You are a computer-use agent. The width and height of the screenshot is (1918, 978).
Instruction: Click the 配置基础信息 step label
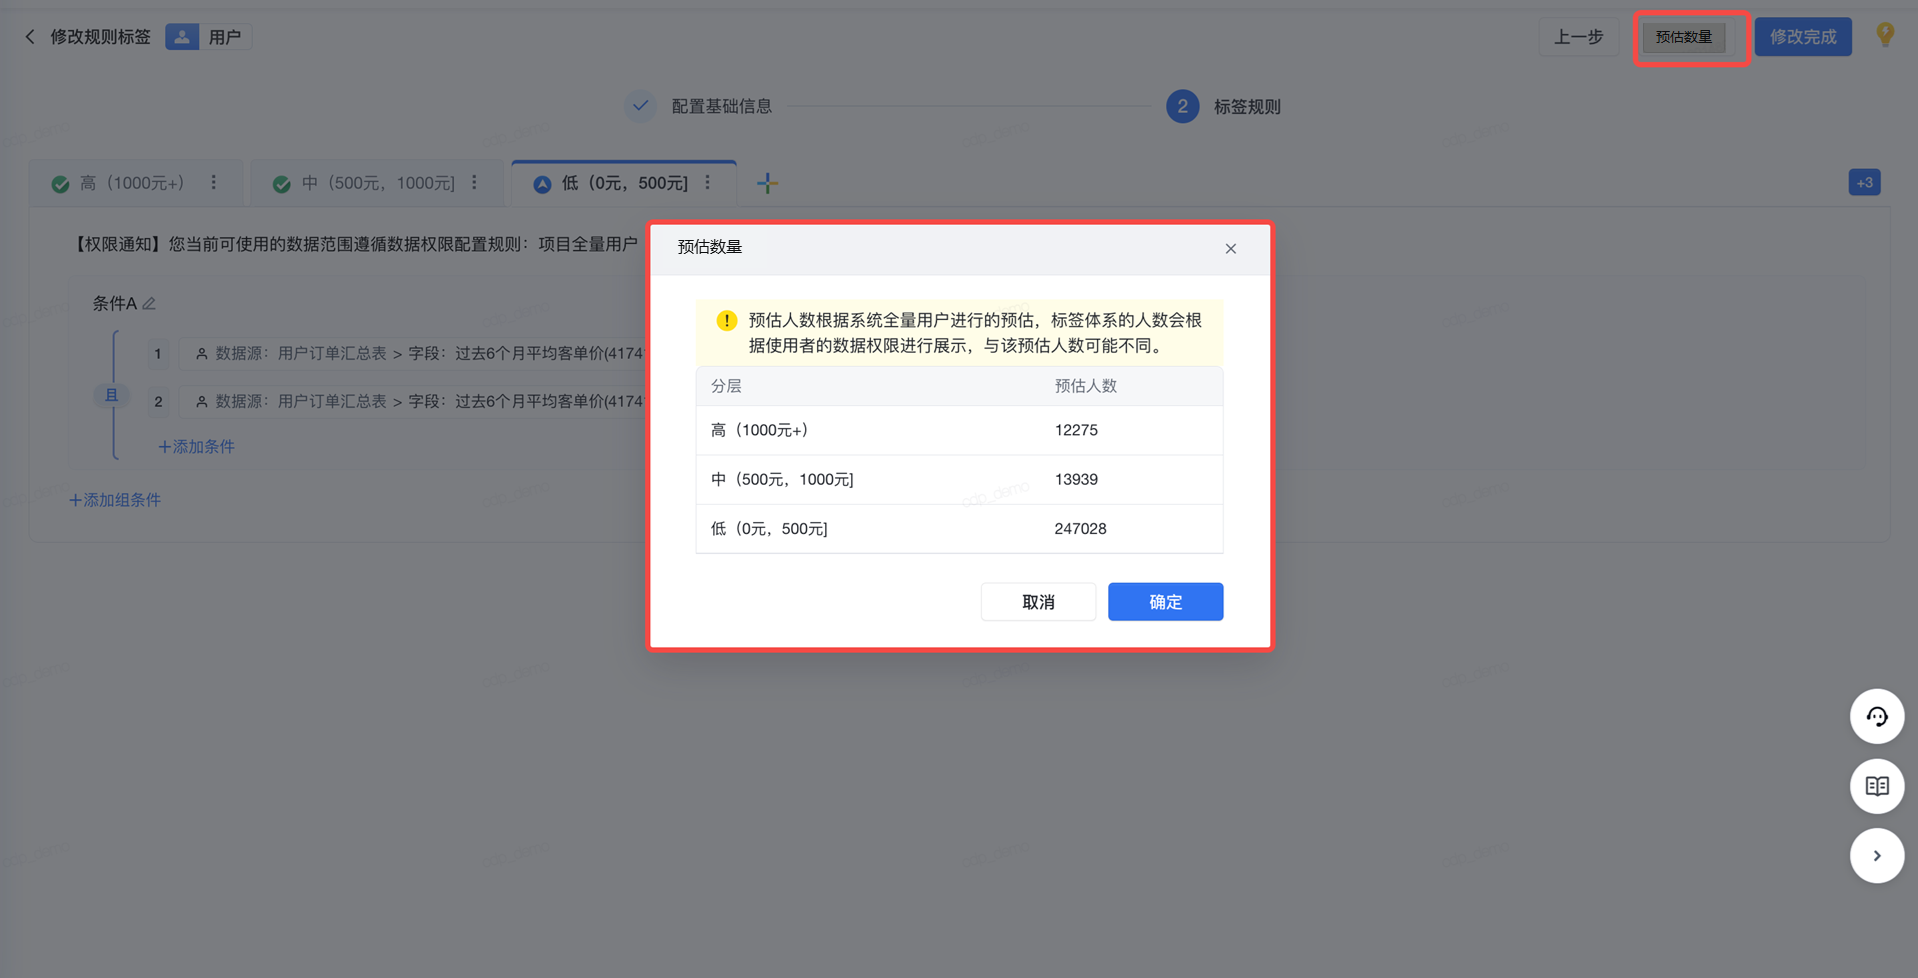pos(722,106)
